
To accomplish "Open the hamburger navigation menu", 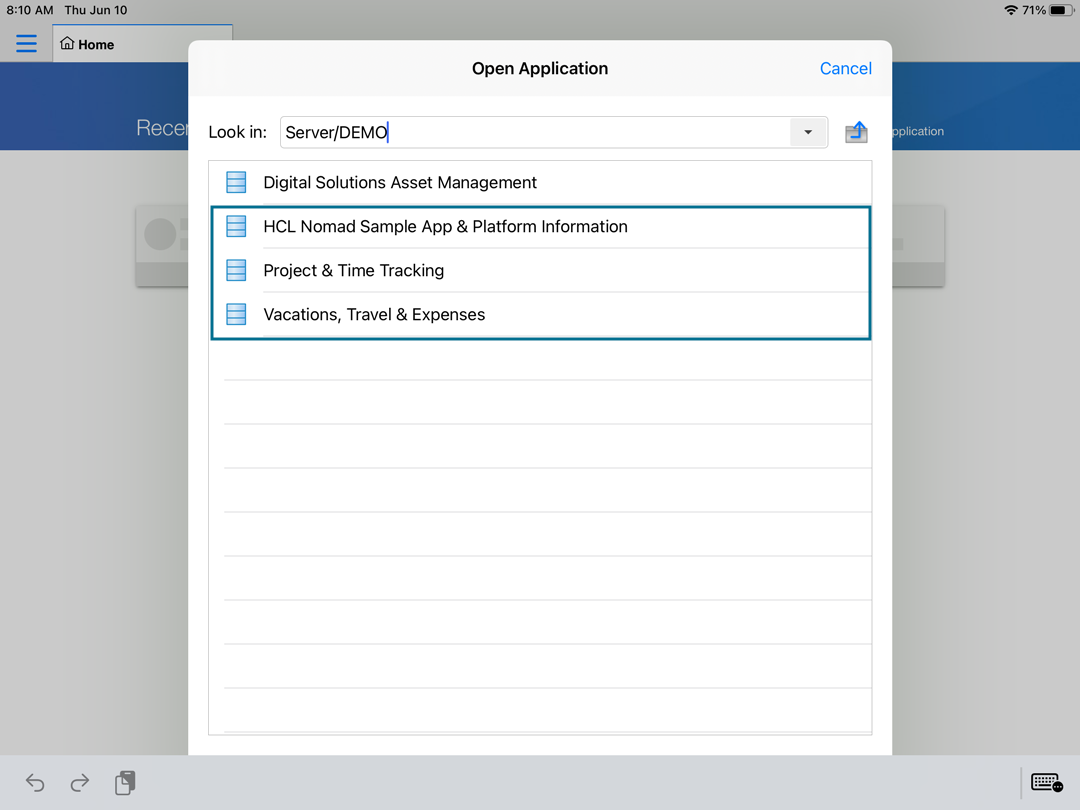I will tap(26, 43).
